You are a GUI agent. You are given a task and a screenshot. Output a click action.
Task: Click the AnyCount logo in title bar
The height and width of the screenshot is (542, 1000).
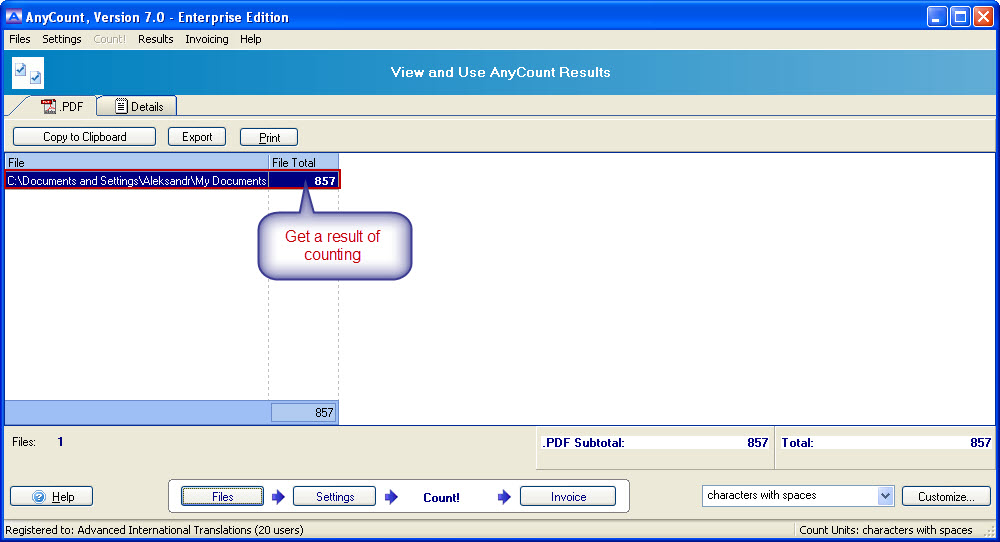13,17
